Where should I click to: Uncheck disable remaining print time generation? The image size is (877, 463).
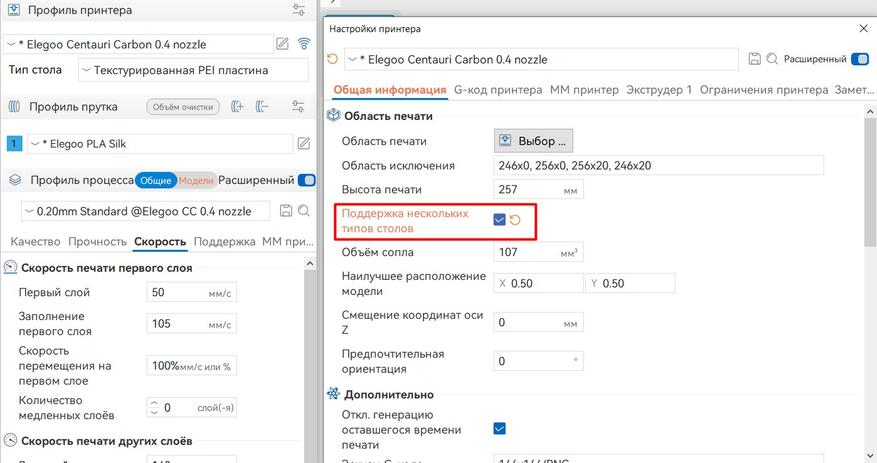pos(500,429)
